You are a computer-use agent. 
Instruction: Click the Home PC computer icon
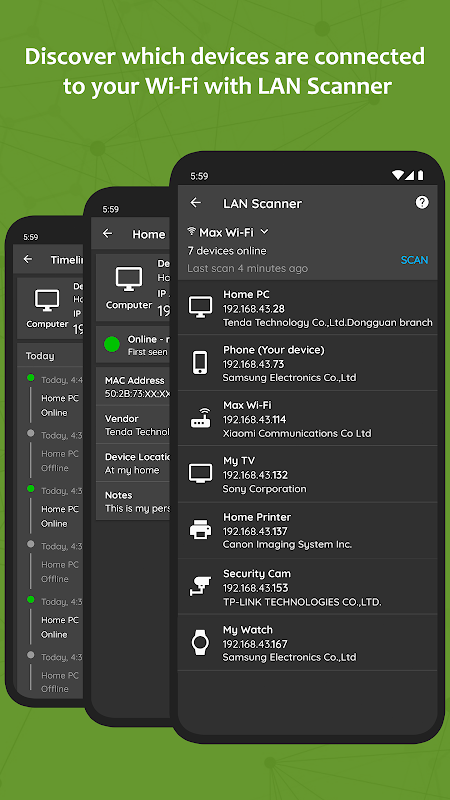(x=200, y=307)
